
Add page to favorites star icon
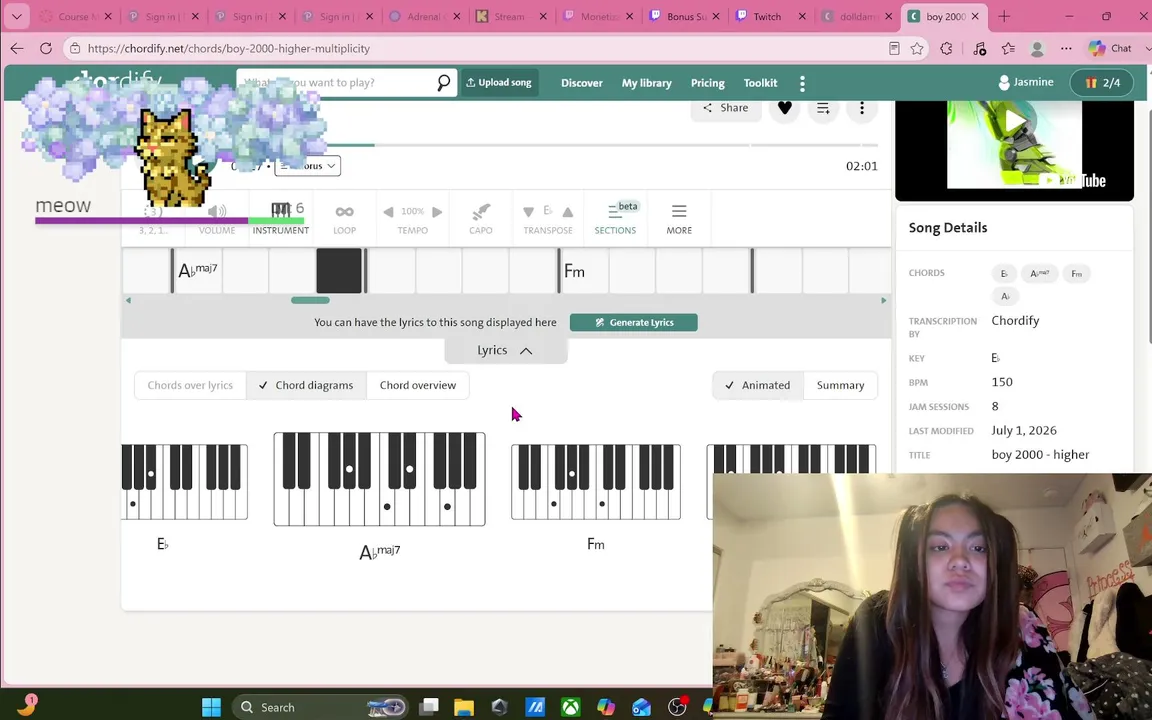click(x=917, y=48)
